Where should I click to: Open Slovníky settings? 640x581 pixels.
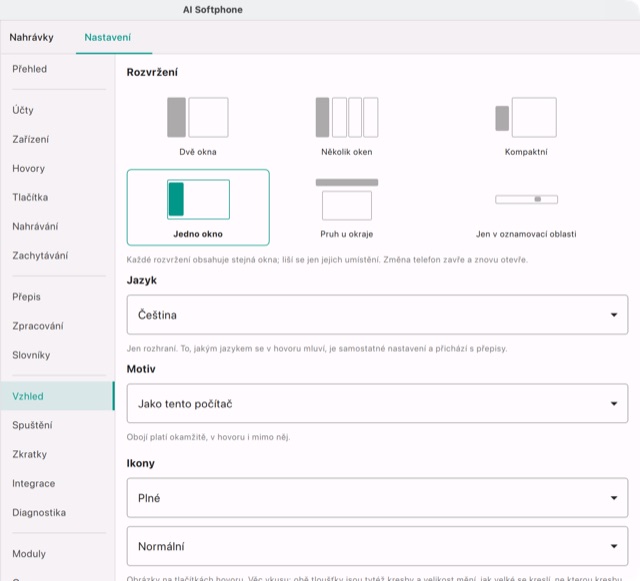pyautogui.click(x=31, y=355)
